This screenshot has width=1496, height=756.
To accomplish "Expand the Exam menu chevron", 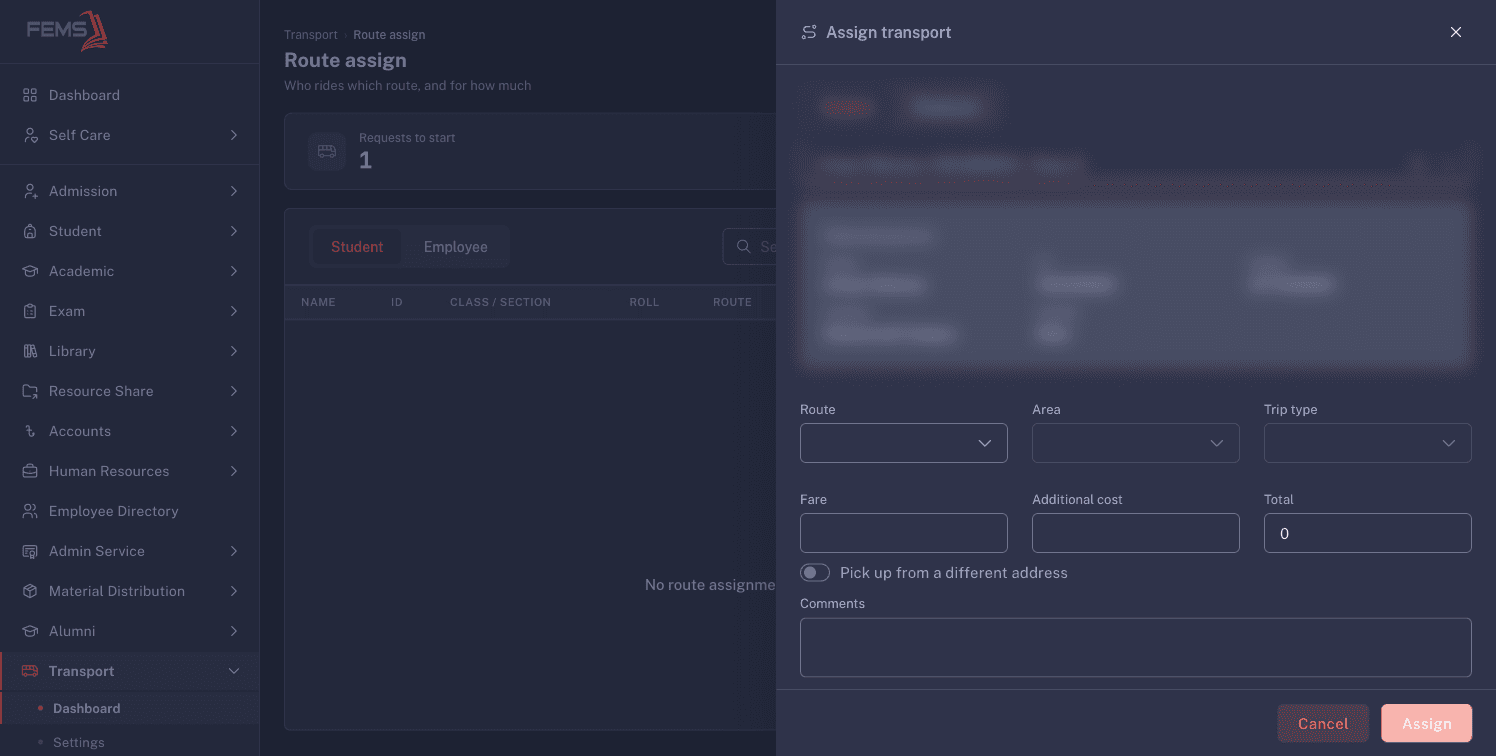I will click(234, 311).
